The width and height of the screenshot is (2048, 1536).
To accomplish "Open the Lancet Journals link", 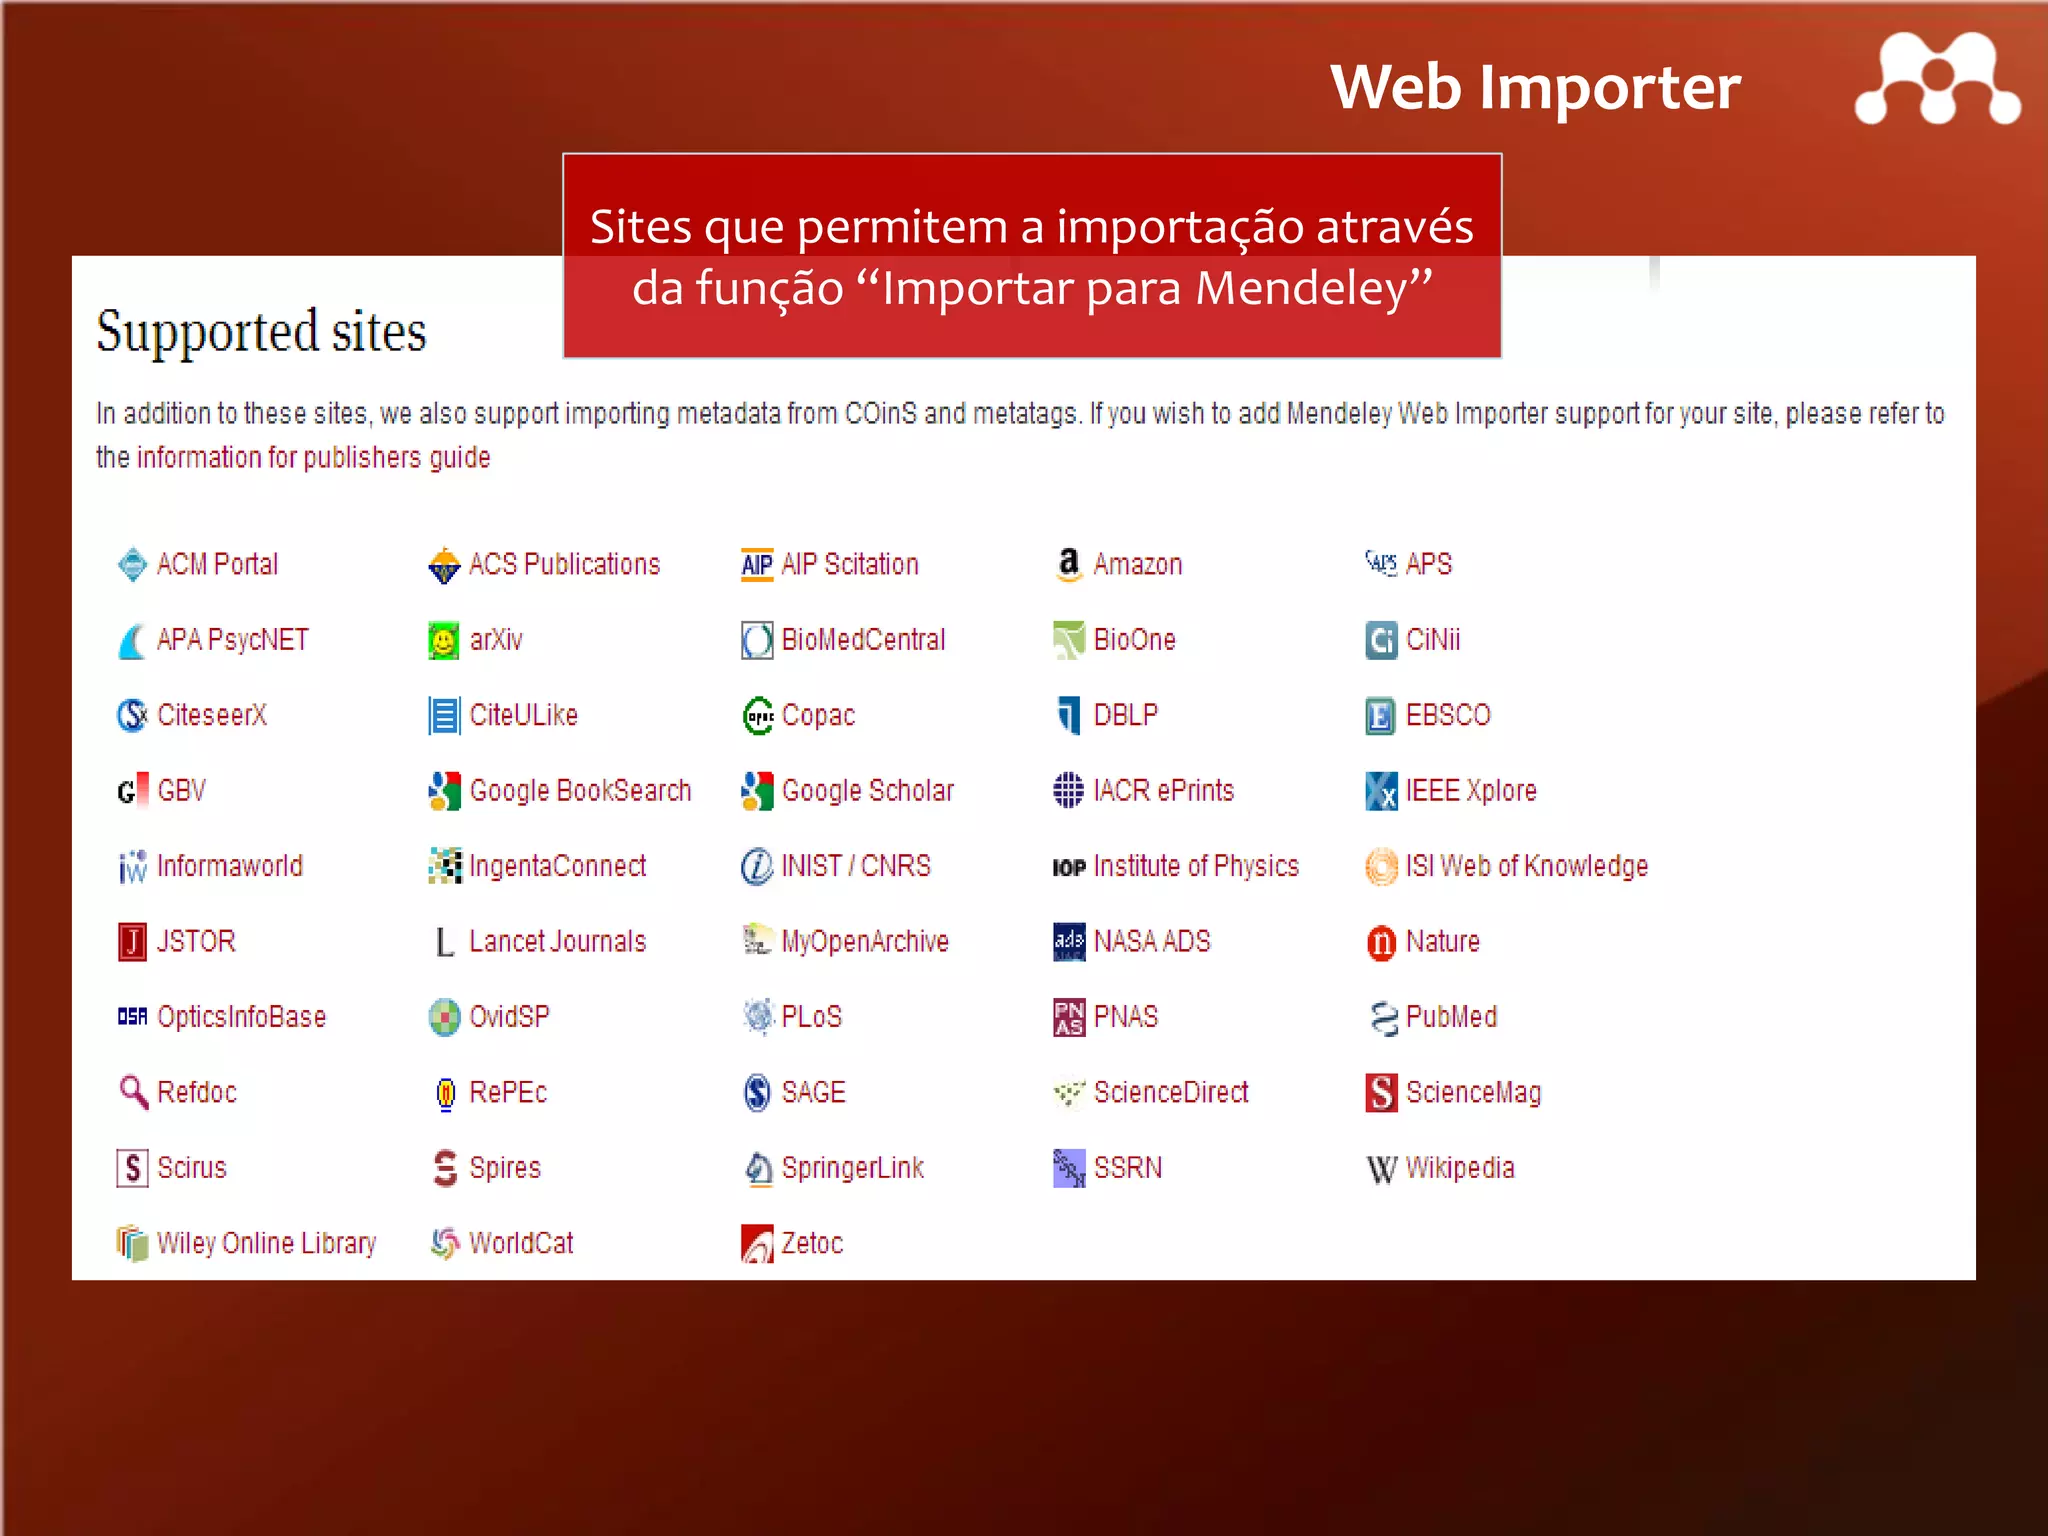I will click(x=558, y=941).
